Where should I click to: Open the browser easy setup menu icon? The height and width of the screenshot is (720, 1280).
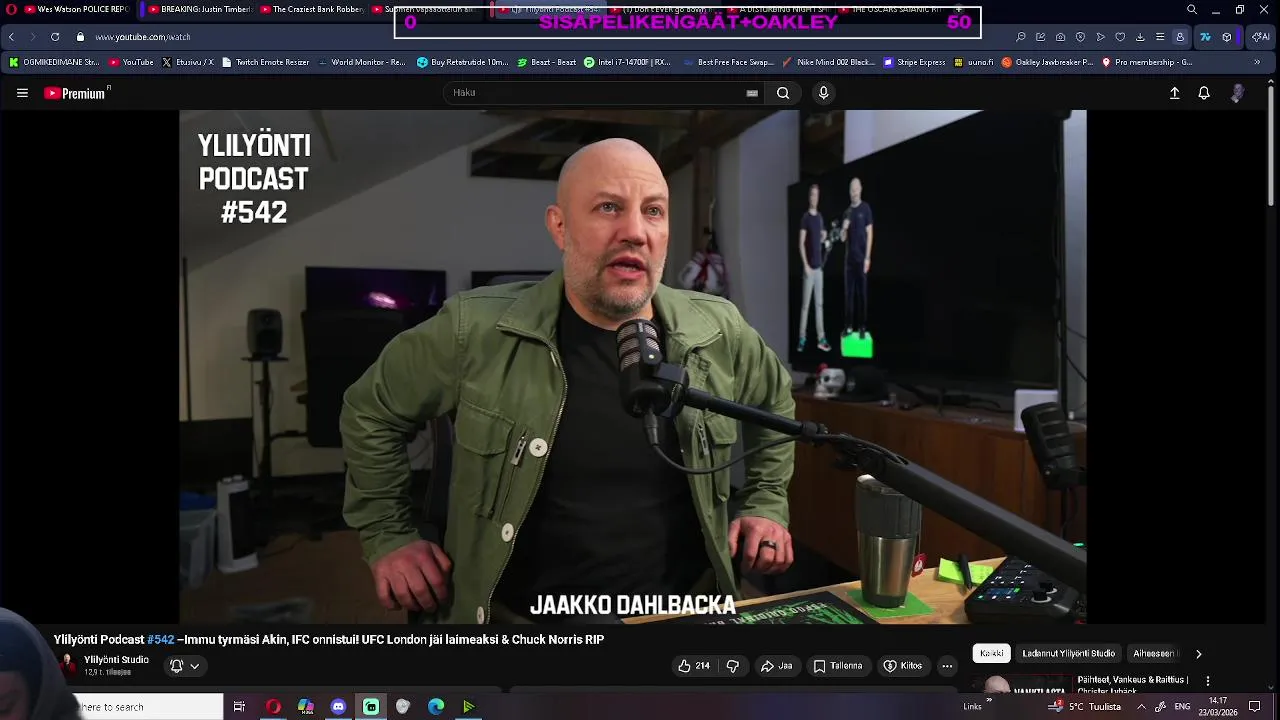(x=1160, y=37)
